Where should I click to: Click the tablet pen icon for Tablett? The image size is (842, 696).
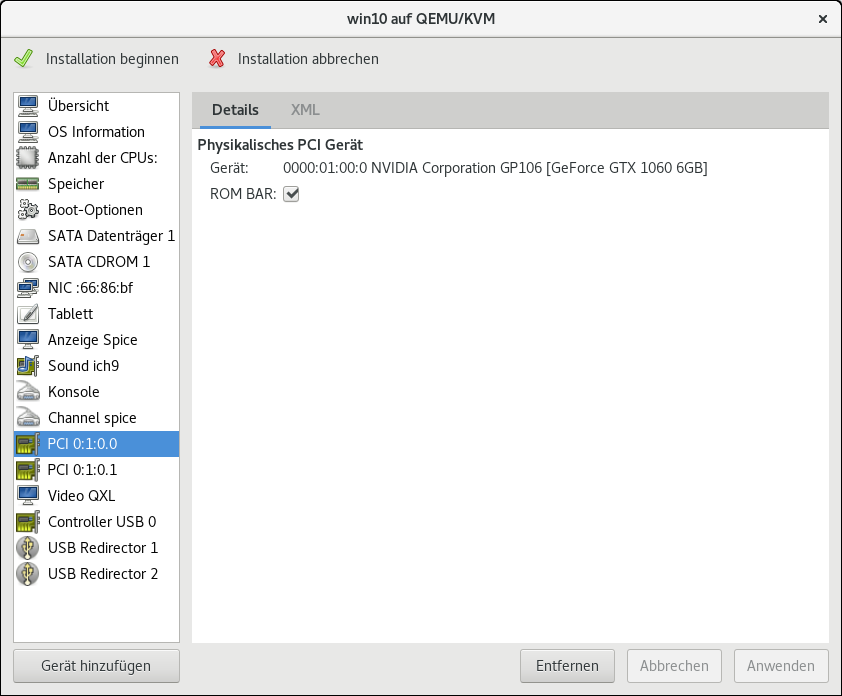[28, 314]
